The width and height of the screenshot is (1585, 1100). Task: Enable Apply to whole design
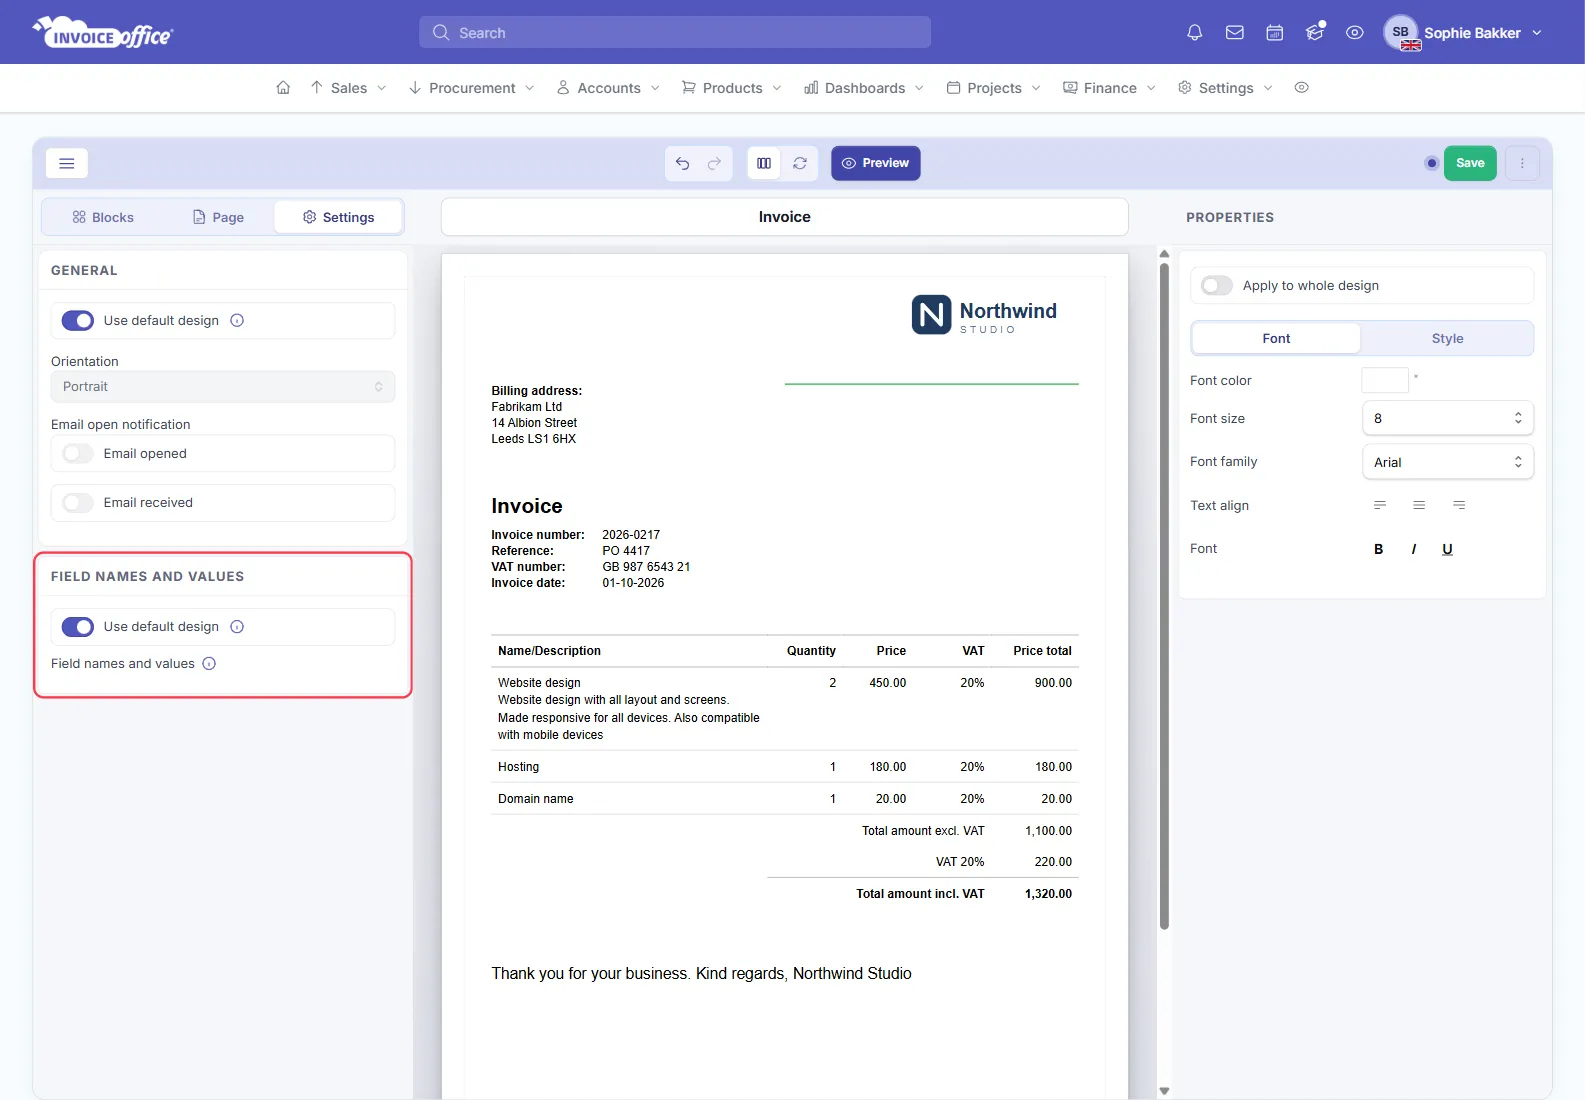(1217, 286)
